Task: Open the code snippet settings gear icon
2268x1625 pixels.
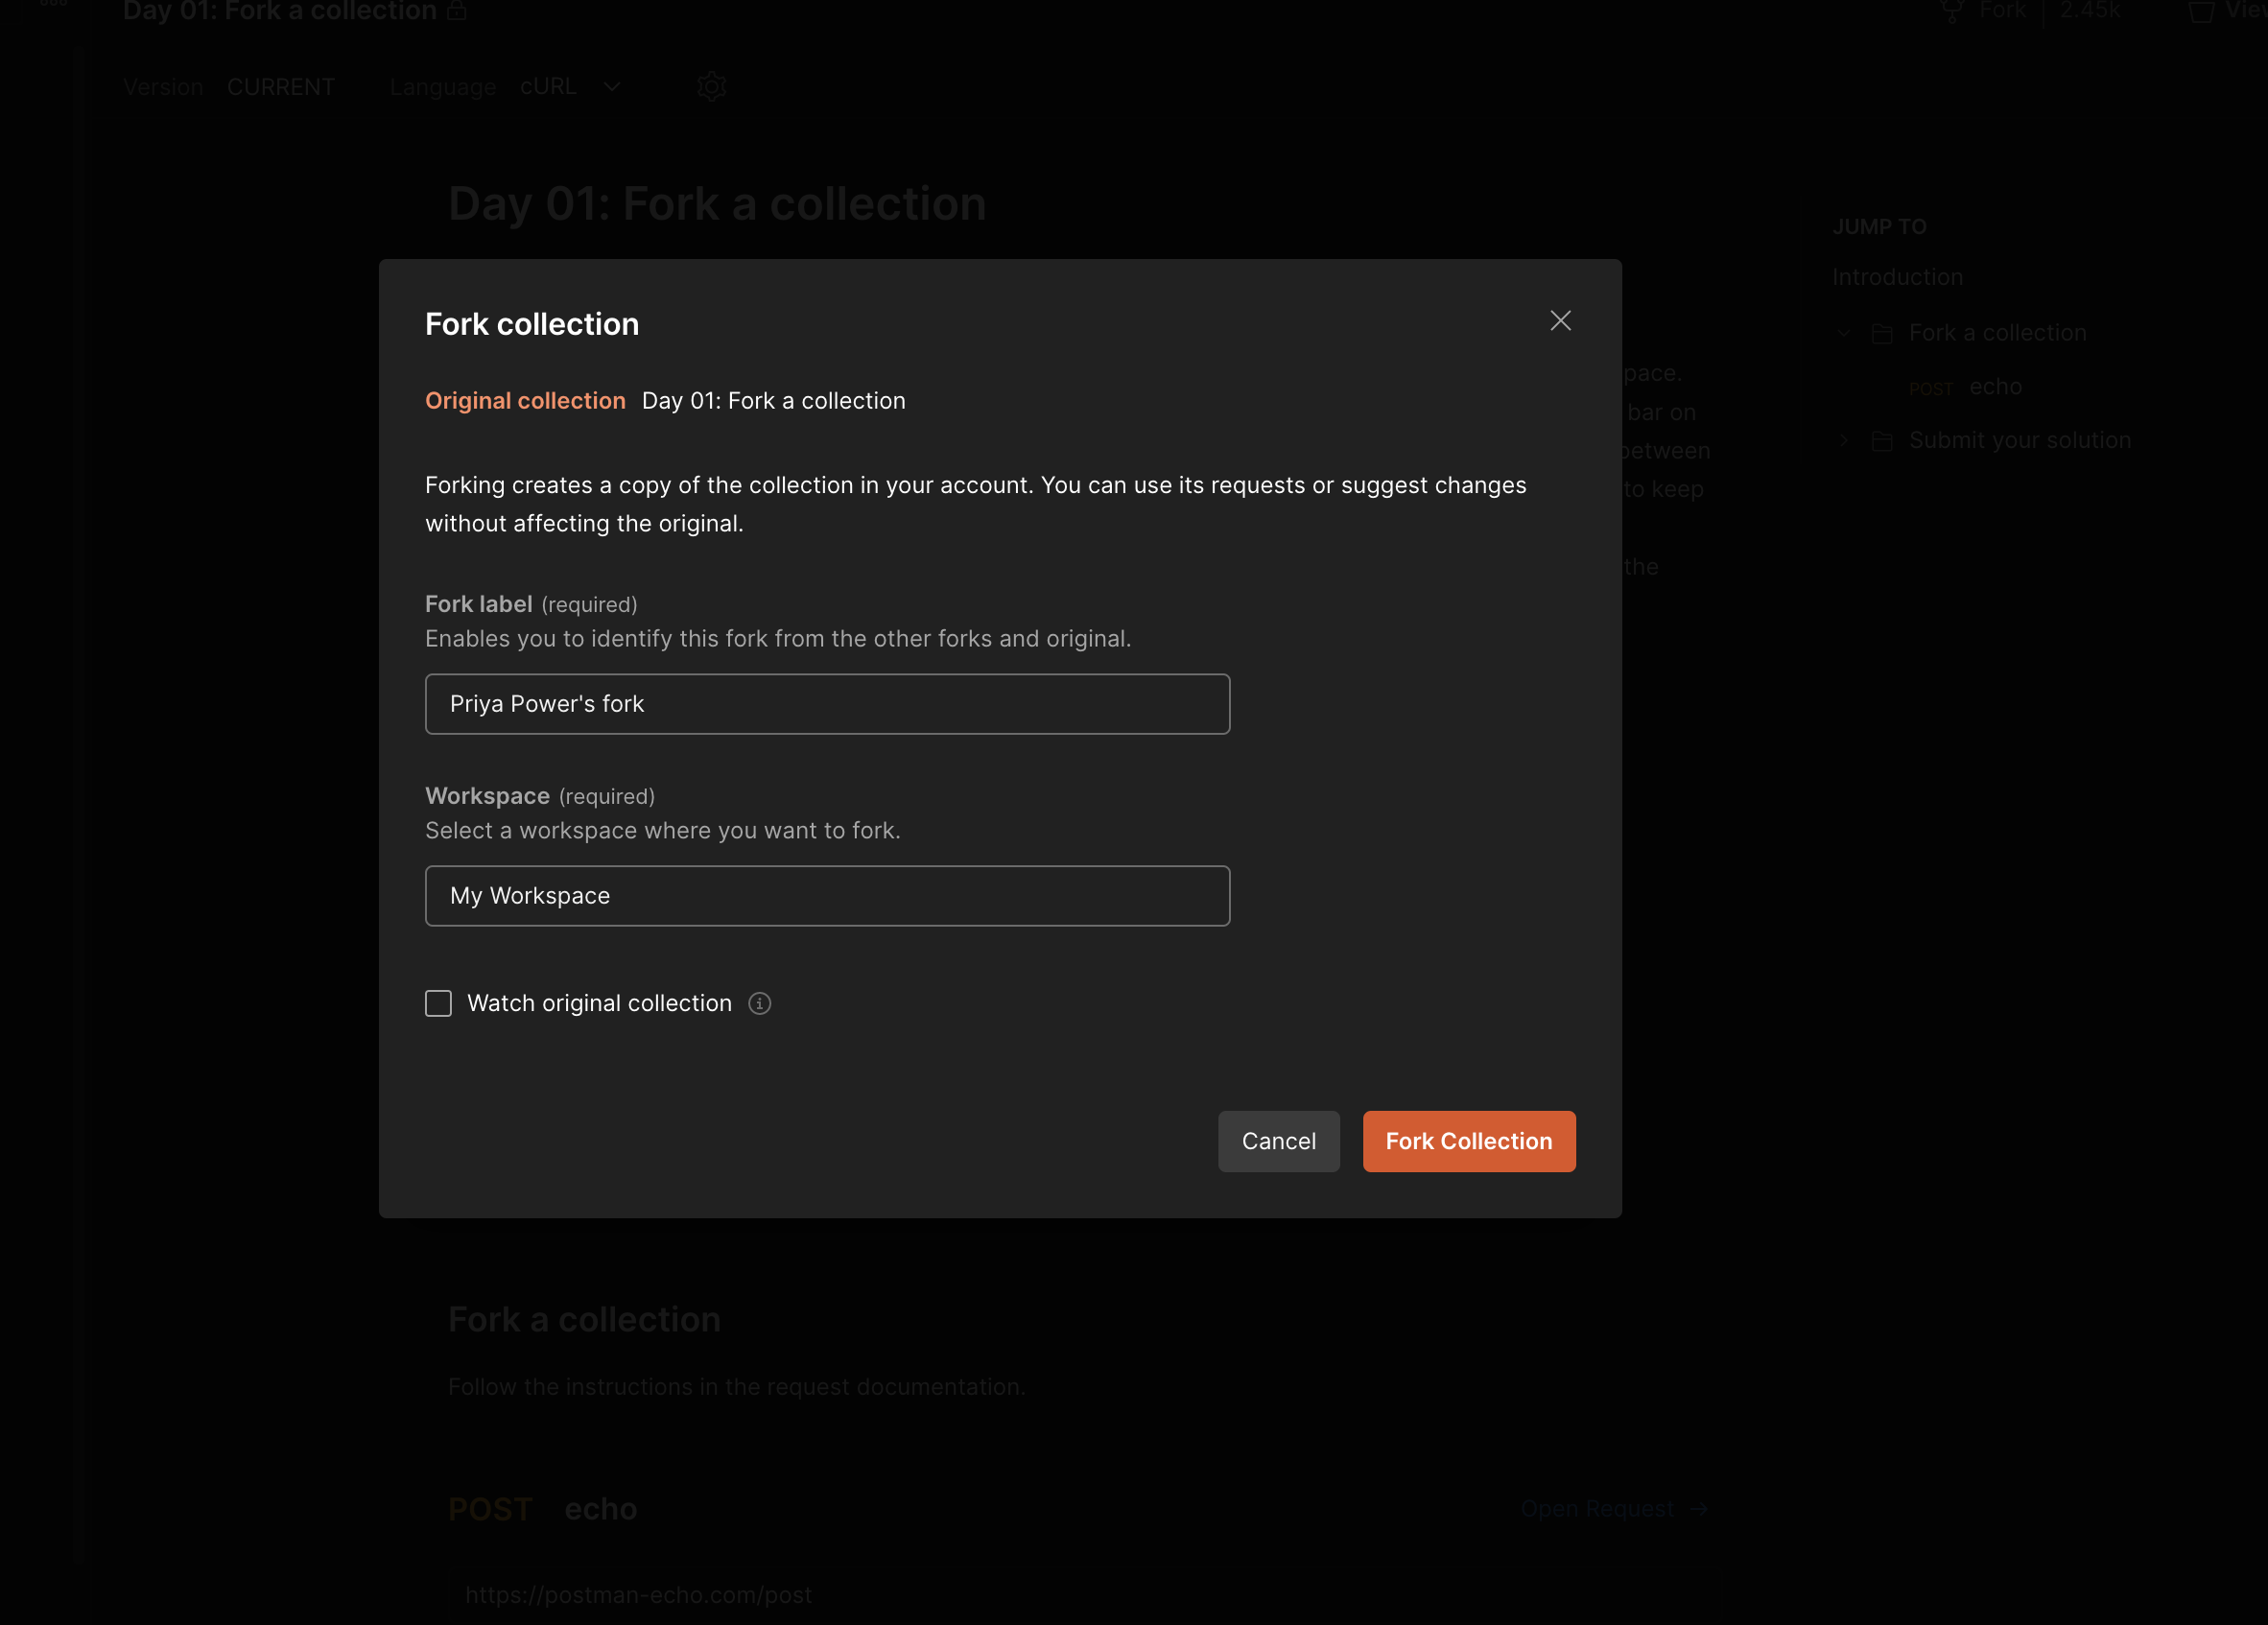Action: (712, 87)
